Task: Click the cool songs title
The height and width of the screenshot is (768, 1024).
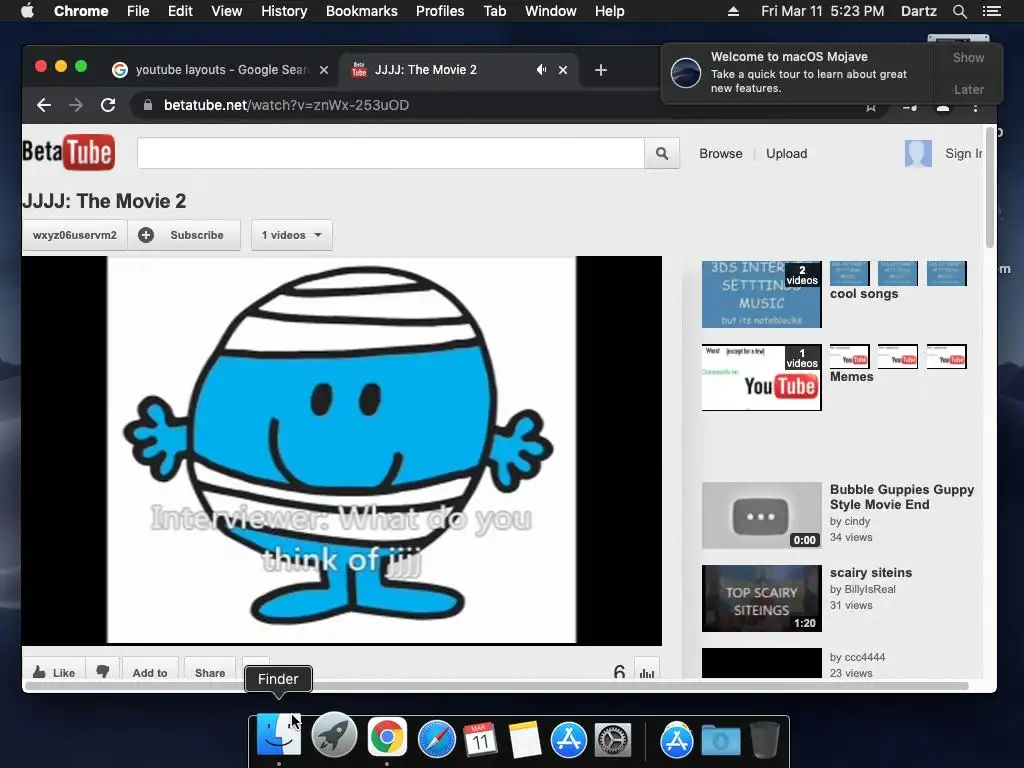Action: point(863,294)
